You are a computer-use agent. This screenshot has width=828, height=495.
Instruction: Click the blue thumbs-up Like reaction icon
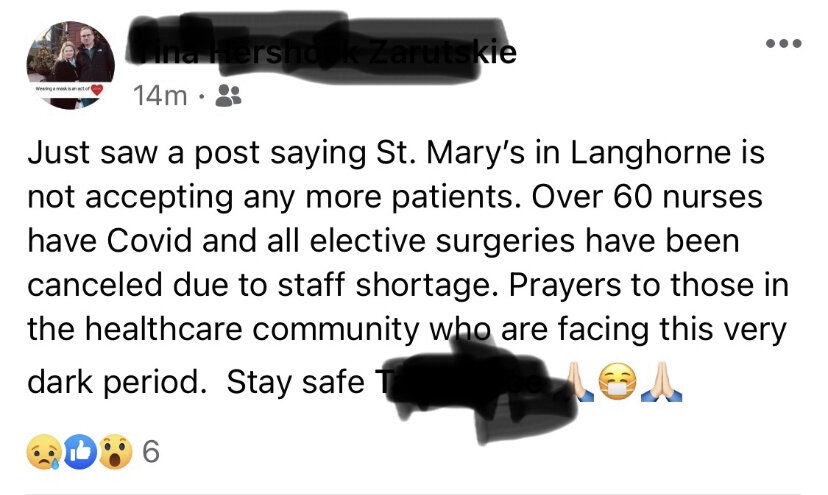(x=80, y=452)
